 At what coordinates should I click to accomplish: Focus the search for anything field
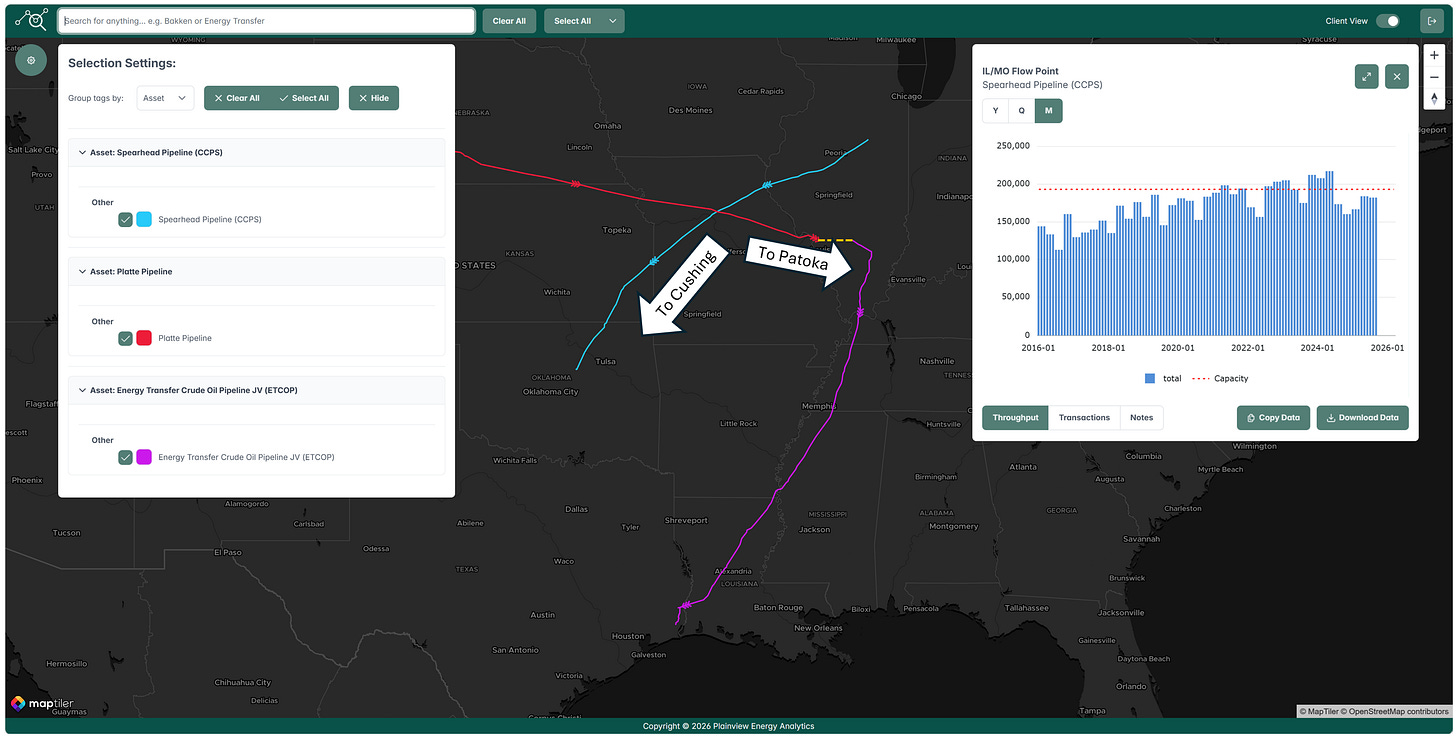pyautogui.click(x=266, y=20)
